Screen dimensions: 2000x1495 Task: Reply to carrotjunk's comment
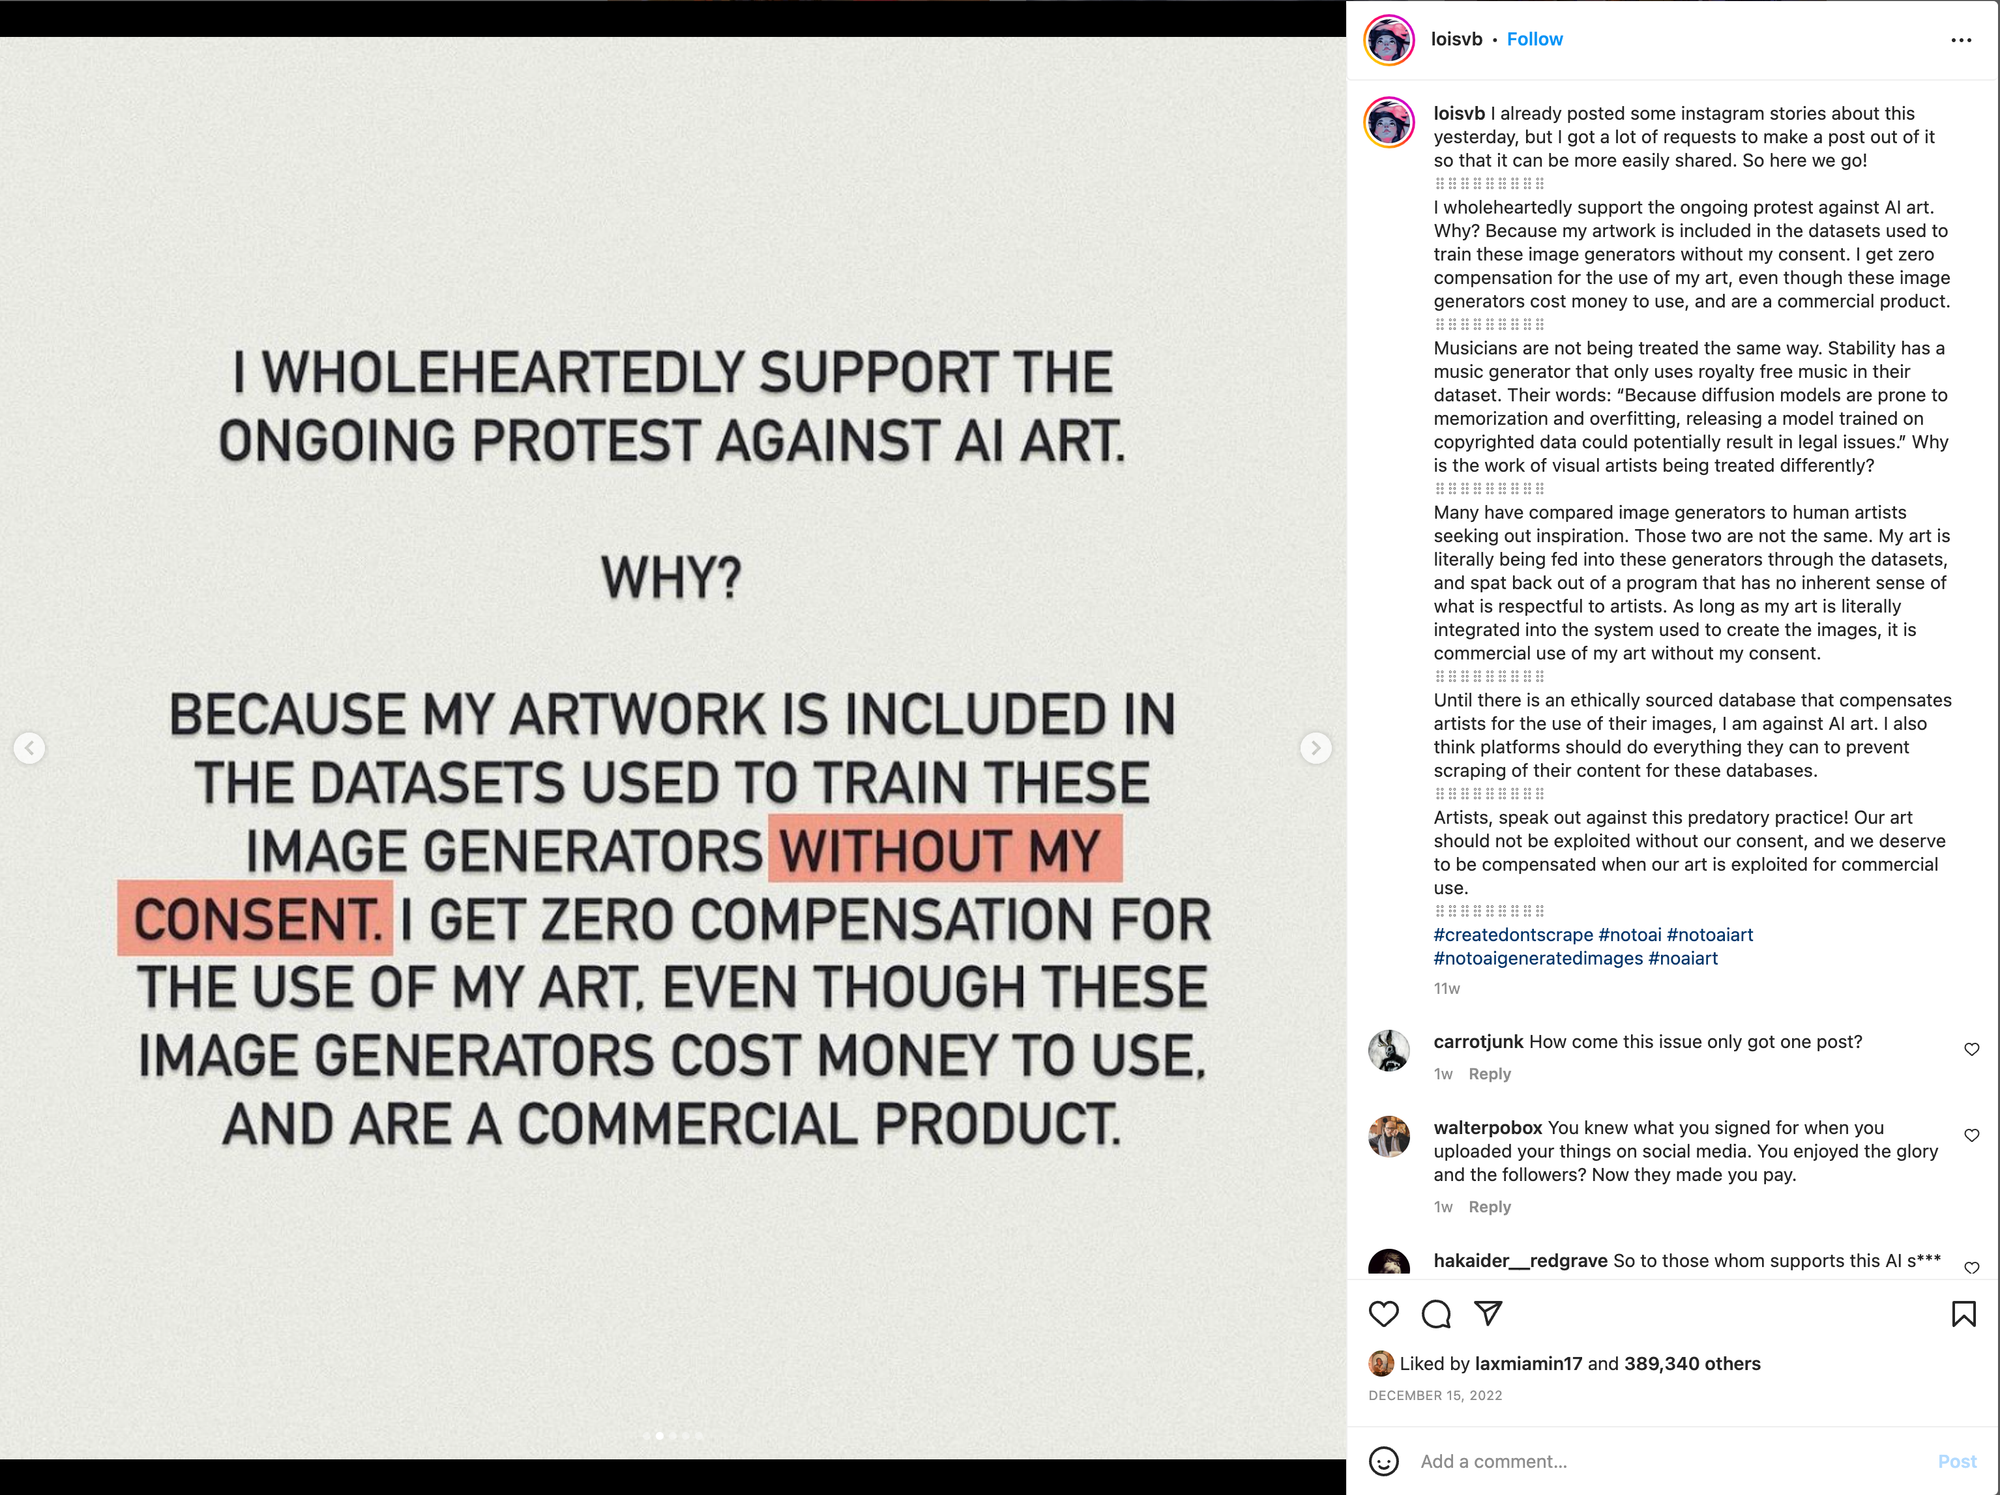[1489, 1073]
